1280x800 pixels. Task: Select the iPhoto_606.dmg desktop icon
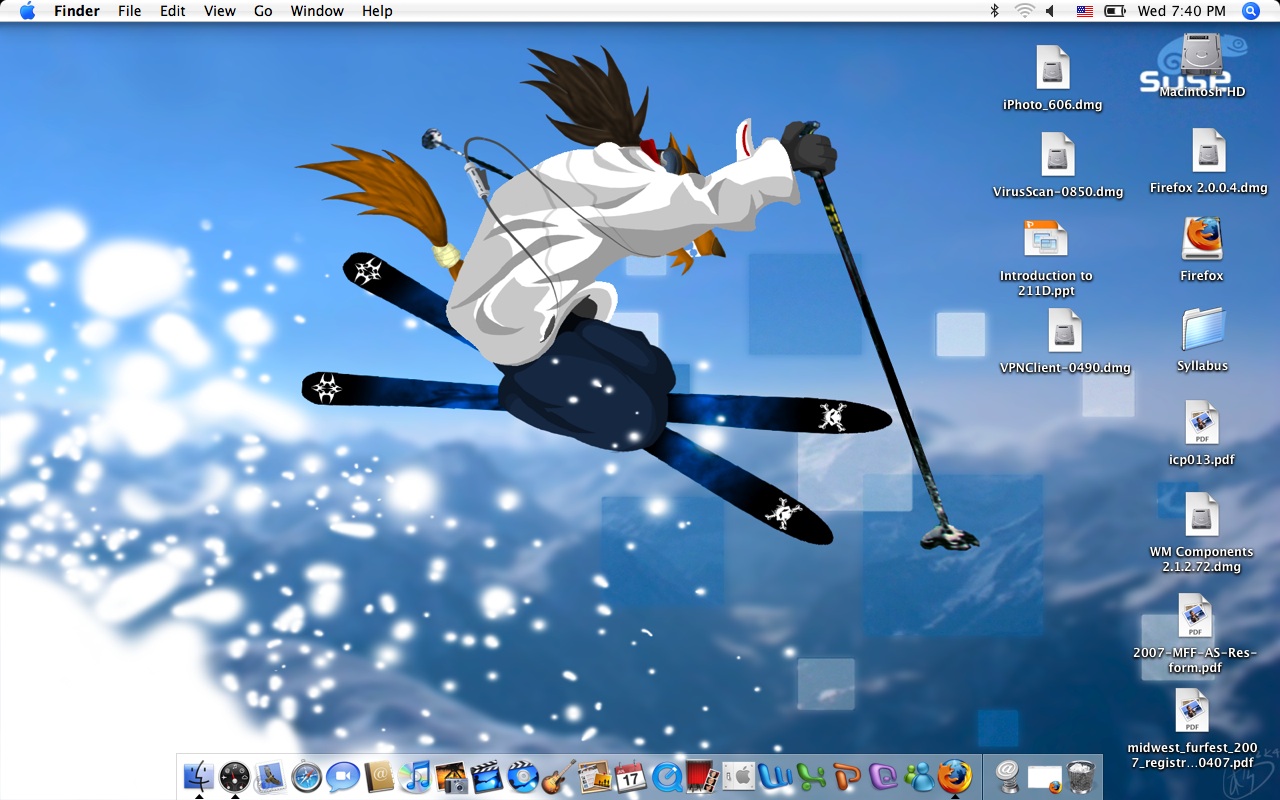coord(1053,68)
